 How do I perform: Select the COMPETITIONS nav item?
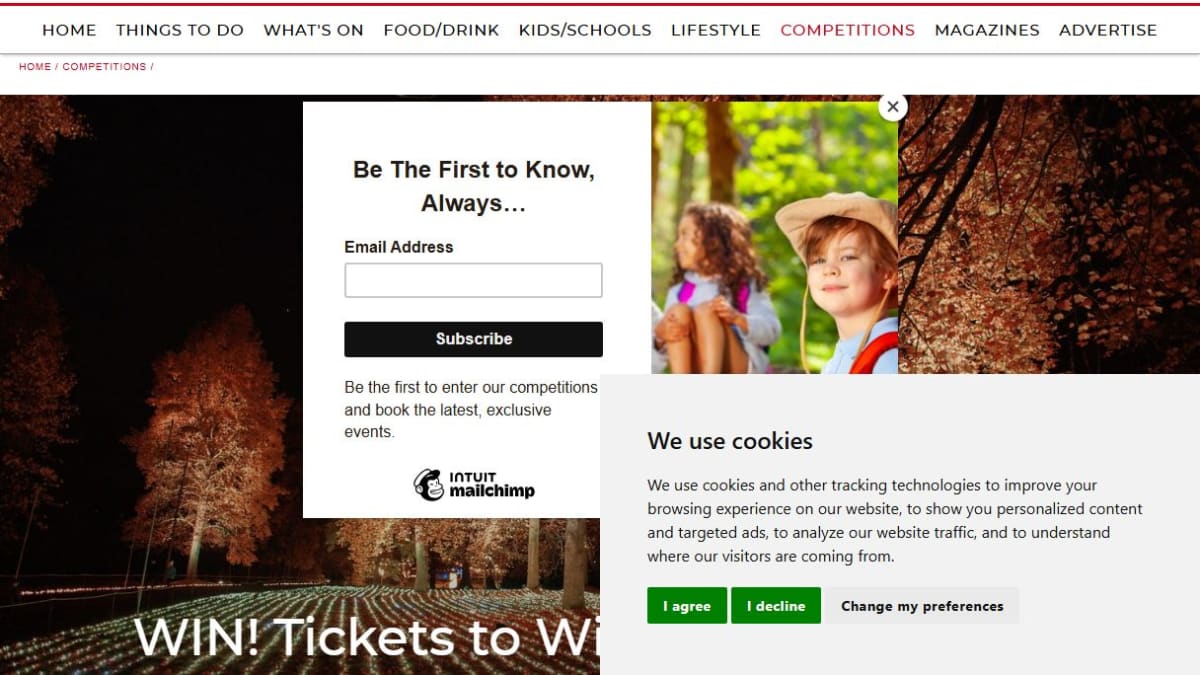[x=848, y=30]
